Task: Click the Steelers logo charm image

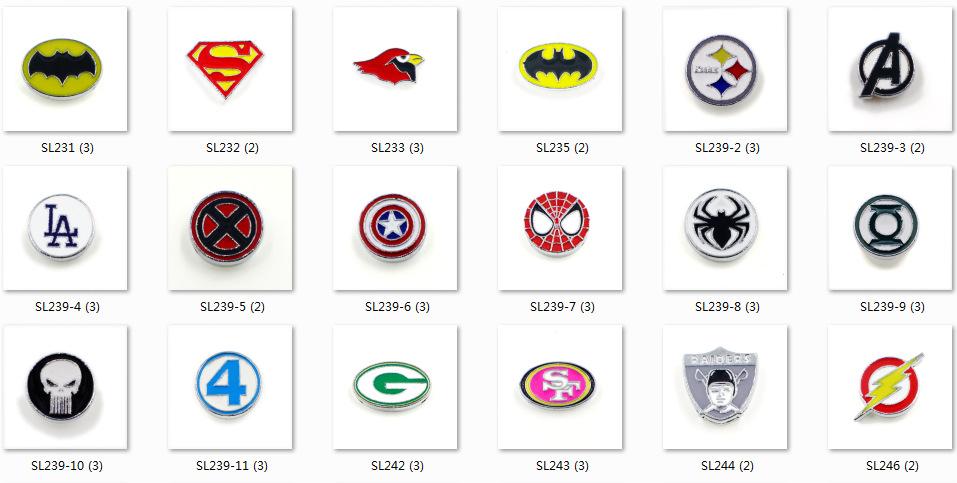Action: coord(725,69)
